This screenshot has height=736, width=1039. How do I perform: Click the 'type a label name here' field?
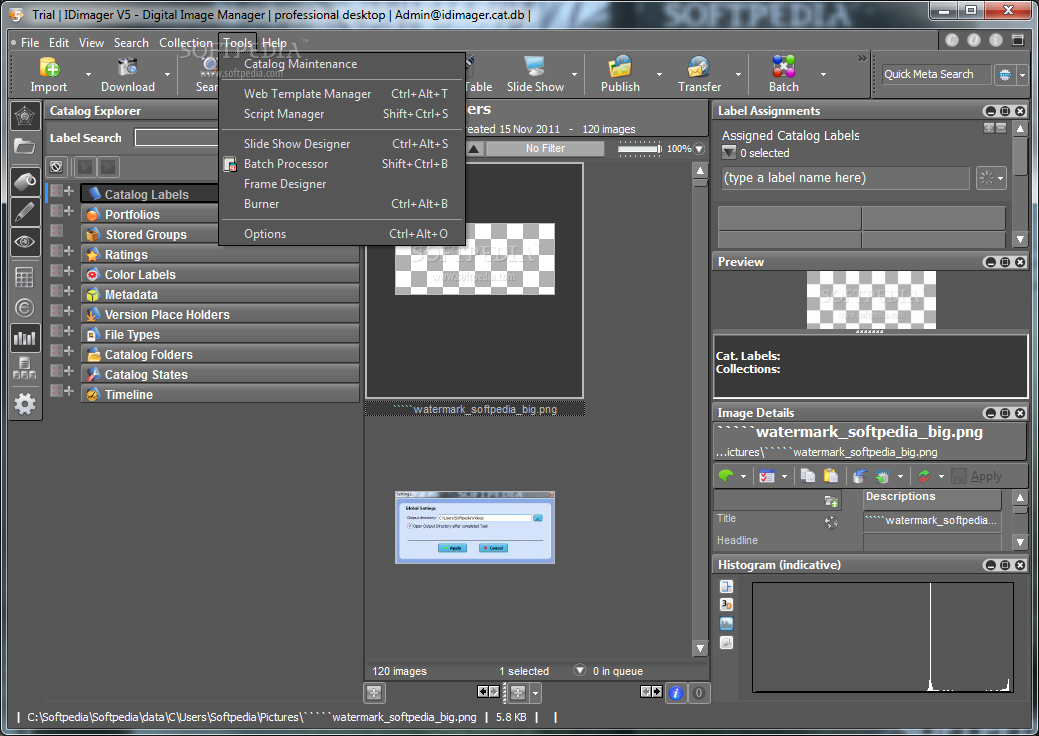pos(846,178)
